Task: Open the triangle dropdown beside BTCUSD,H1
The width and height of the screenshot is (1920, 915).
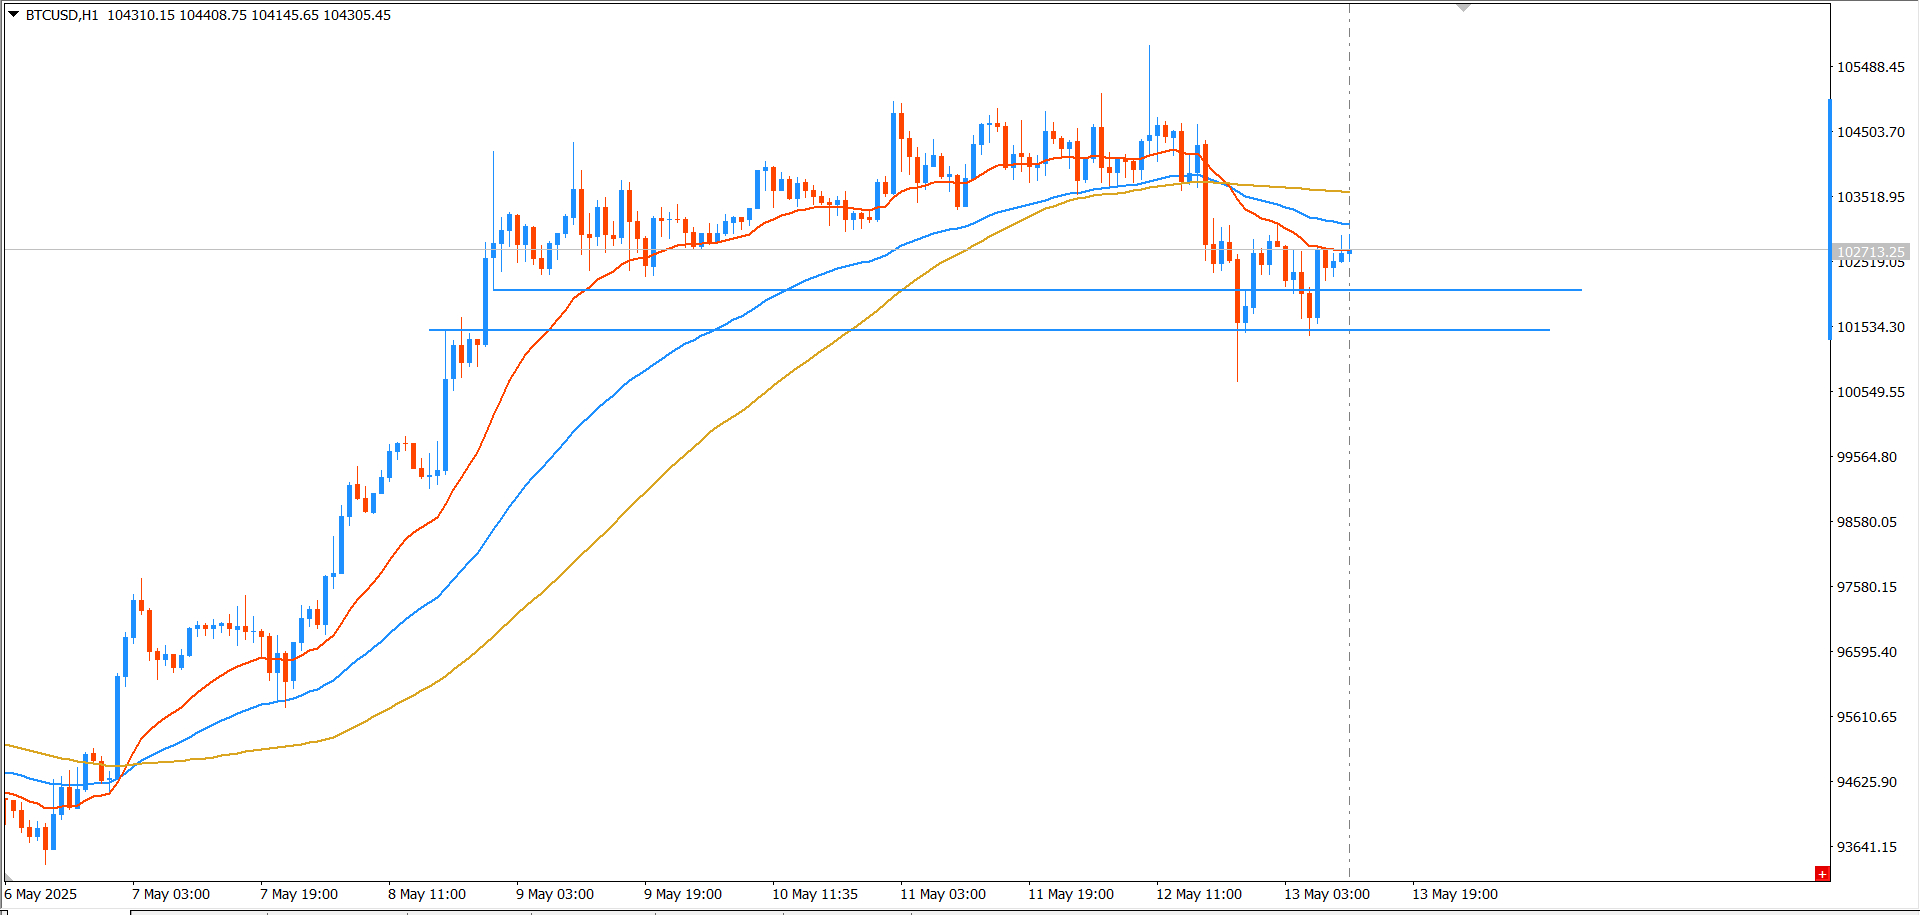Action: click(x=13, y=14)
